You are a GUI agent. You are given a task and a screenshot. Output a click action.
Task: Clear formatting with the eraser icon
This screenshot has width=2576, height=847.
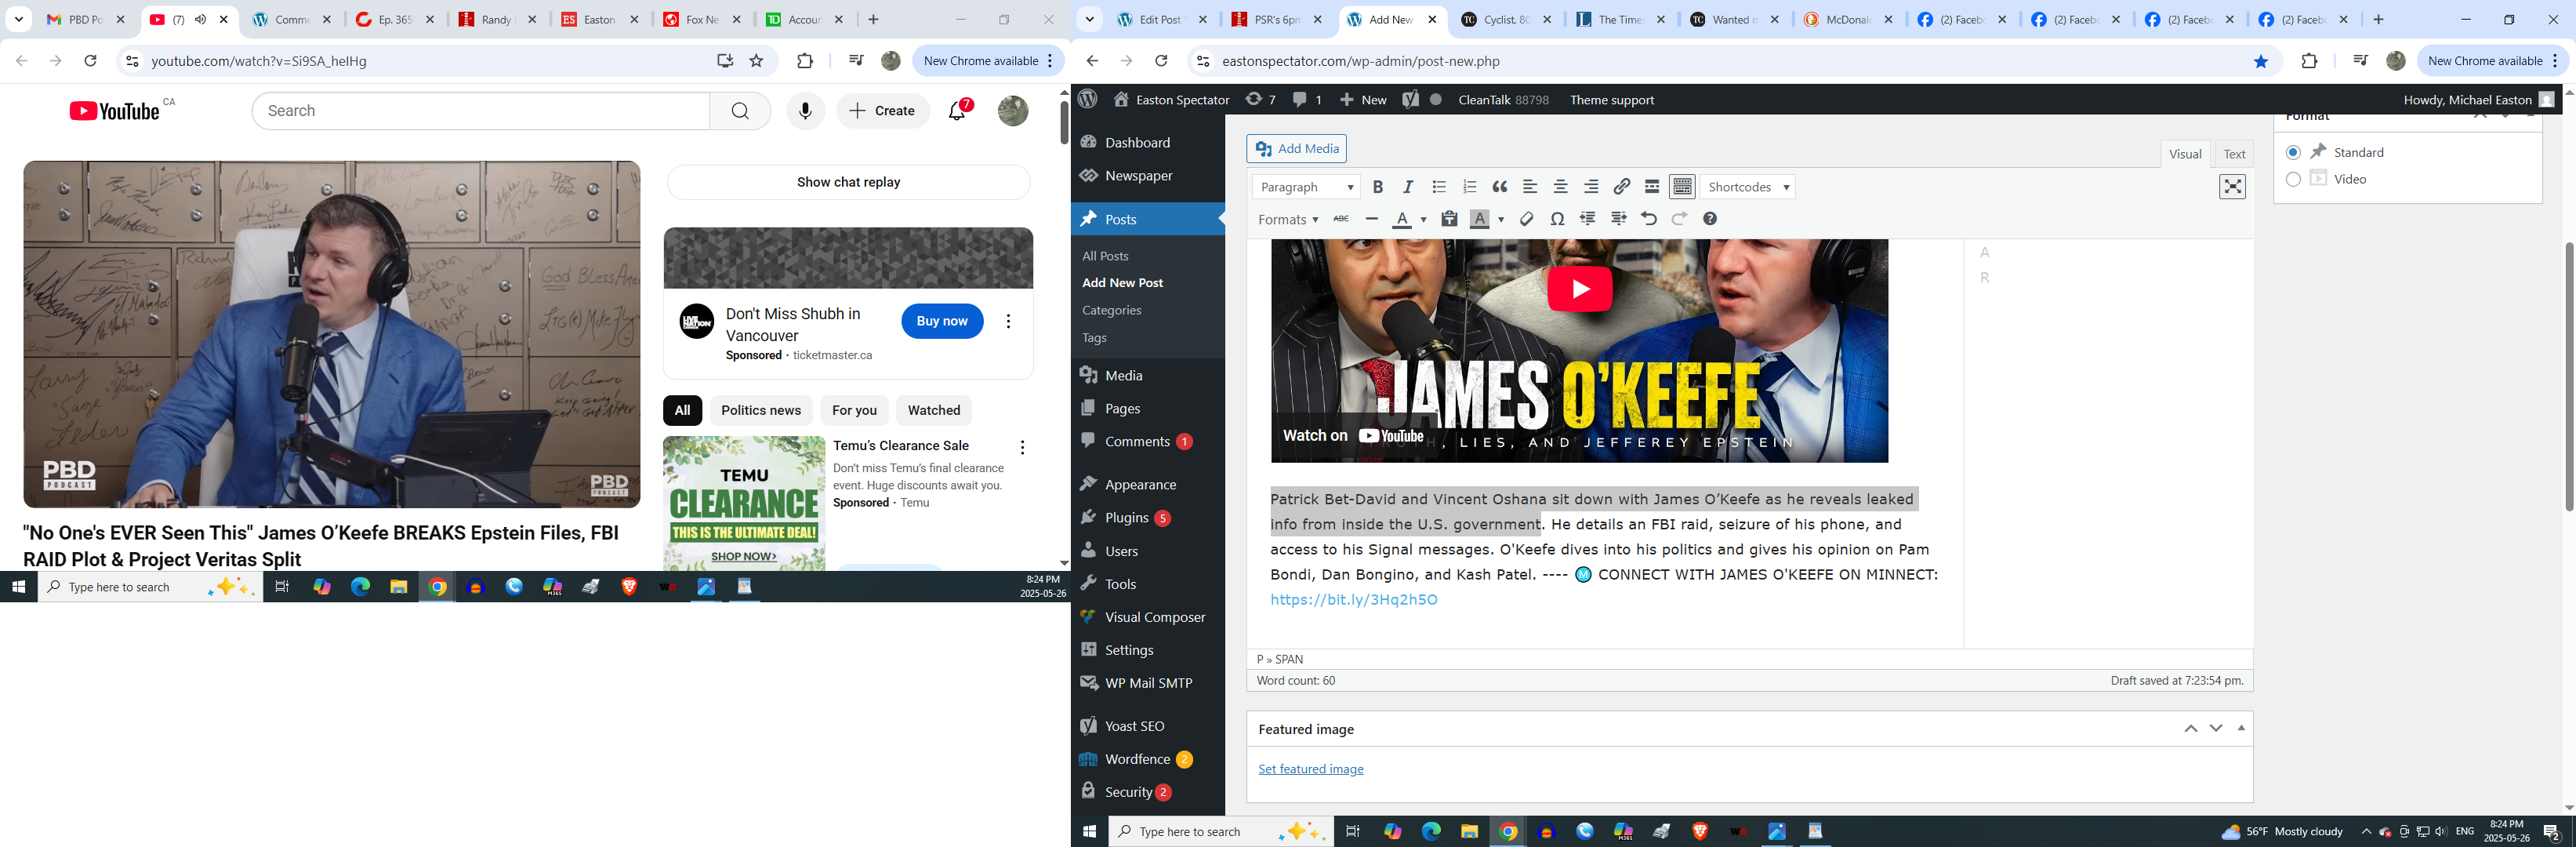pyautogui.click(x=1526, y=219)
